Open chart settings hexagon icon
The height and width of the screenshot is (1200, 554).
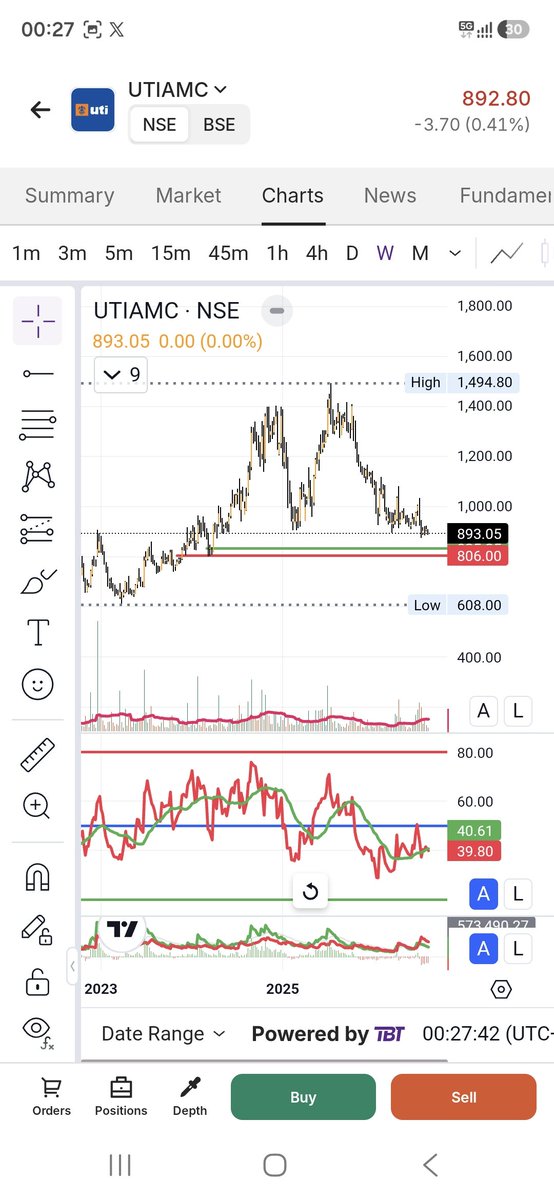(502, 989)
